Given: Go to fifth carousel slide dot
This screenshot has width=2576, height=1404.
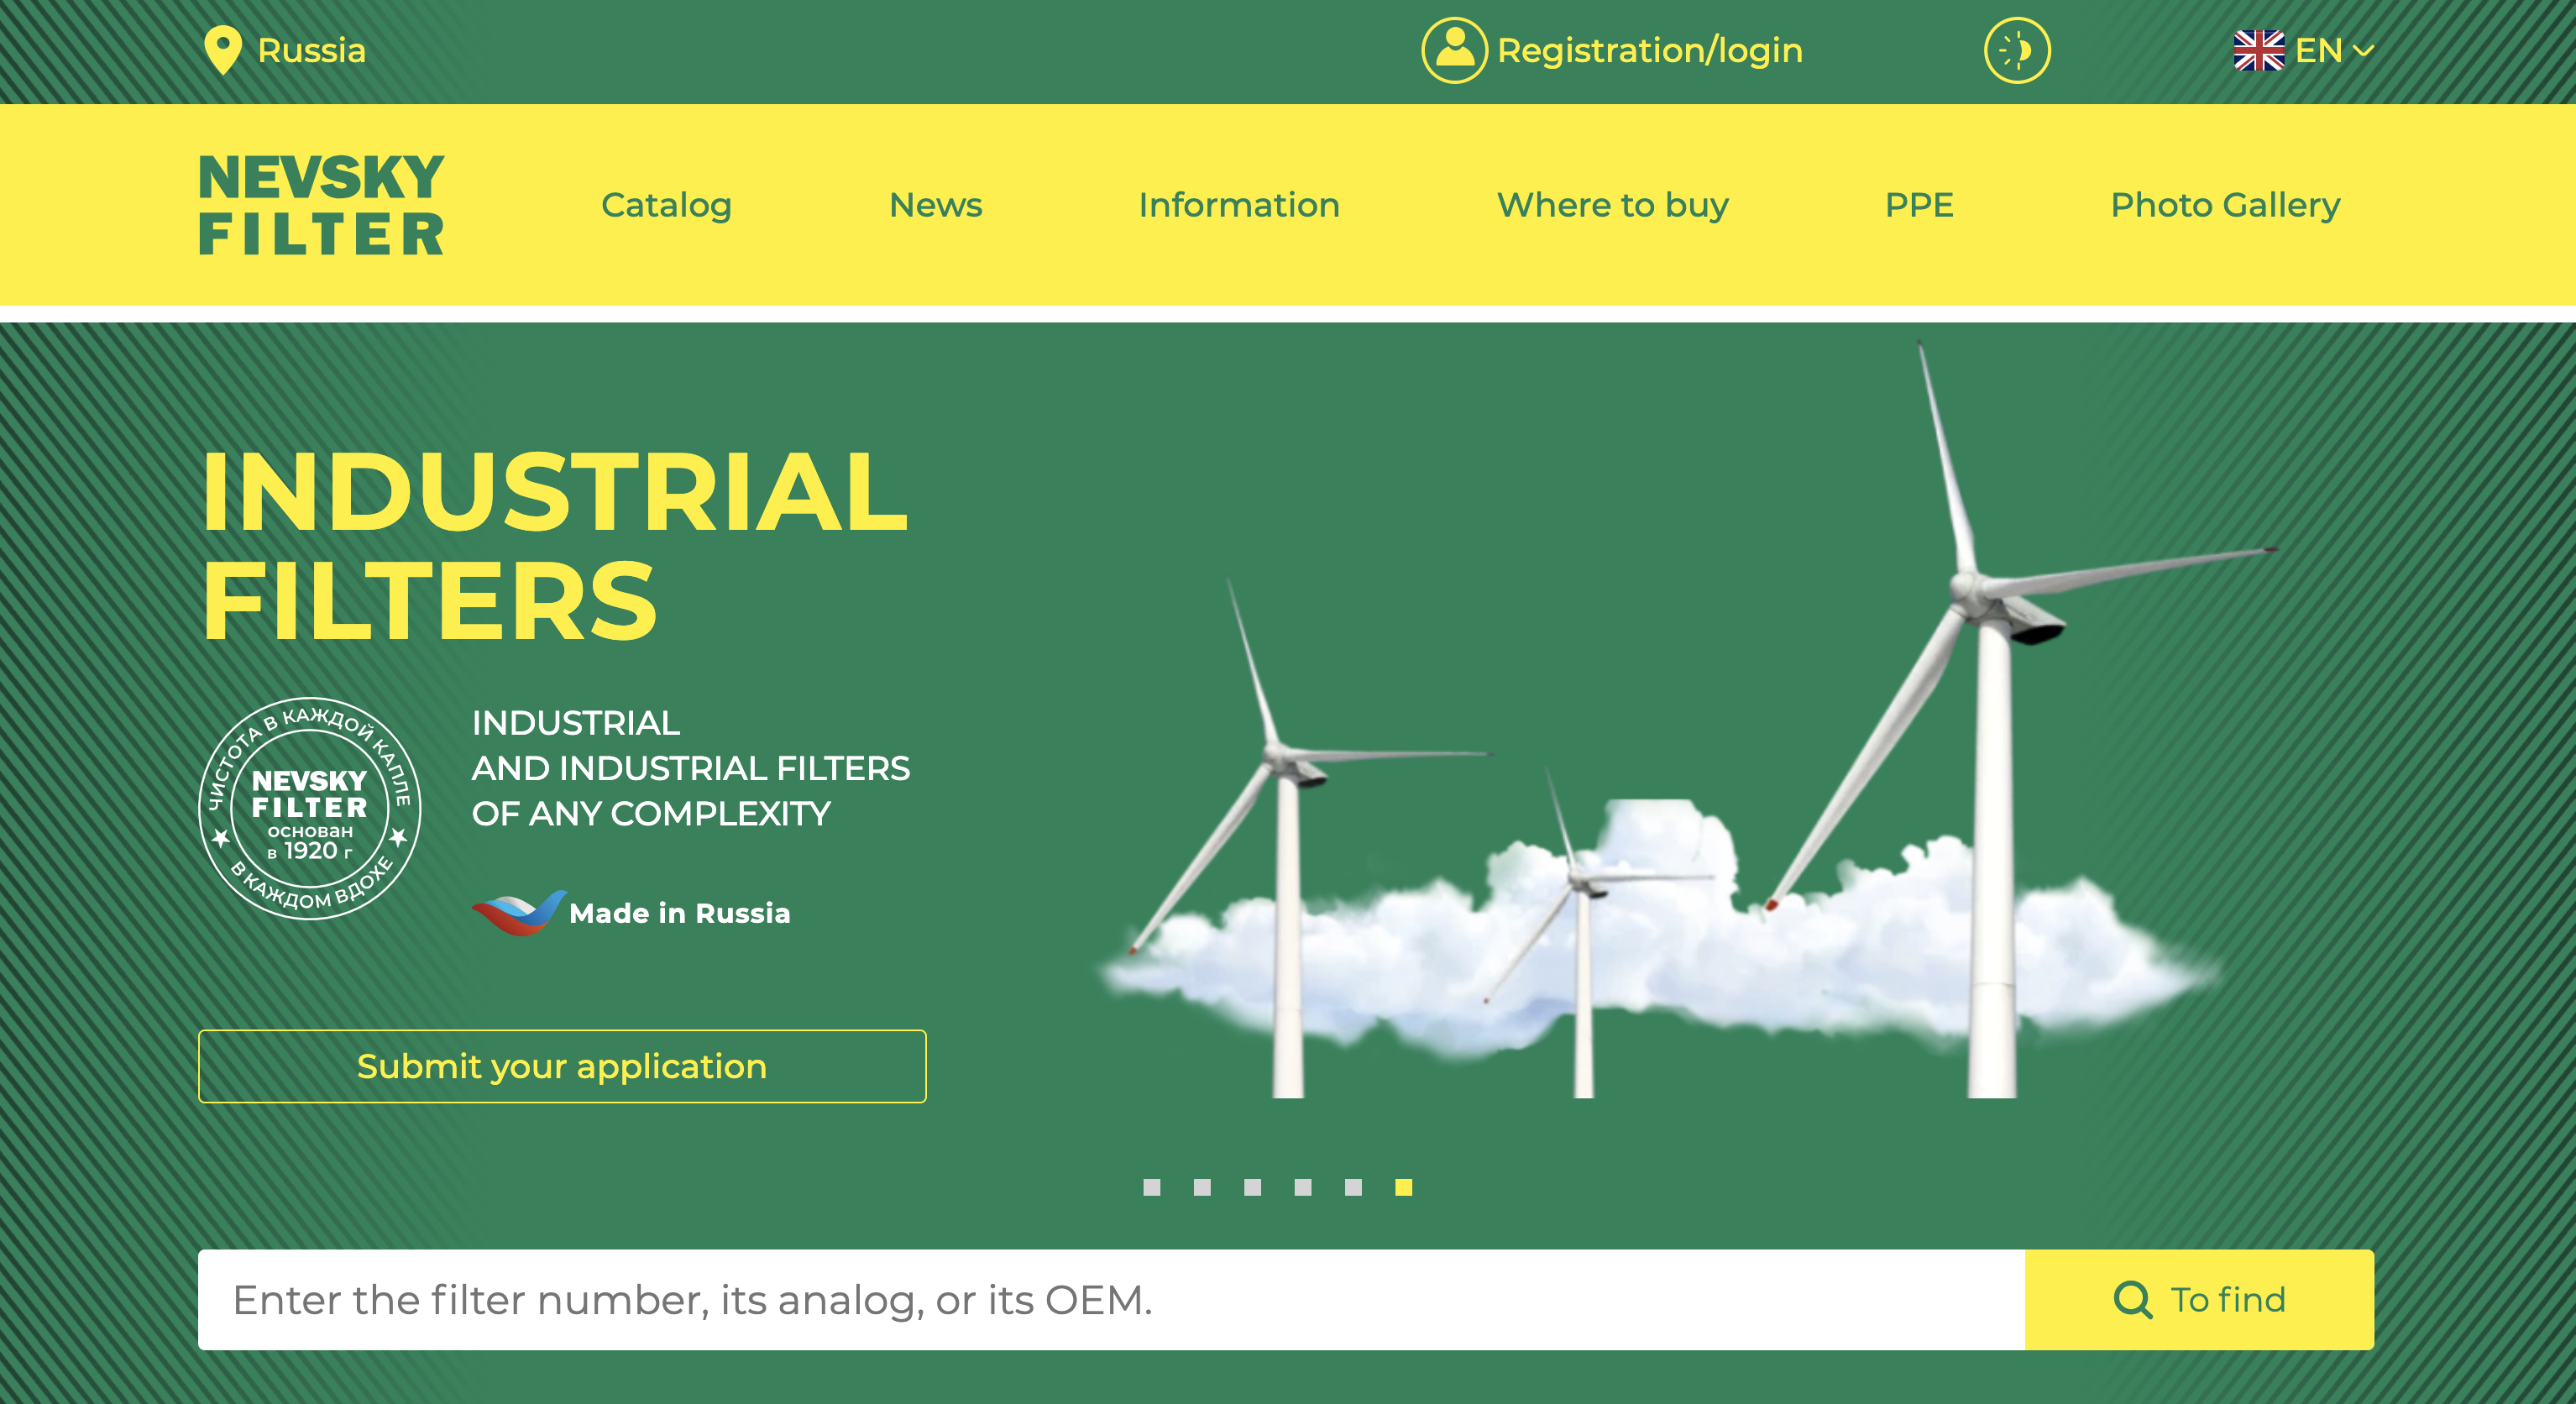Looking at the screenshot, I should [x=1353, y=1187].
